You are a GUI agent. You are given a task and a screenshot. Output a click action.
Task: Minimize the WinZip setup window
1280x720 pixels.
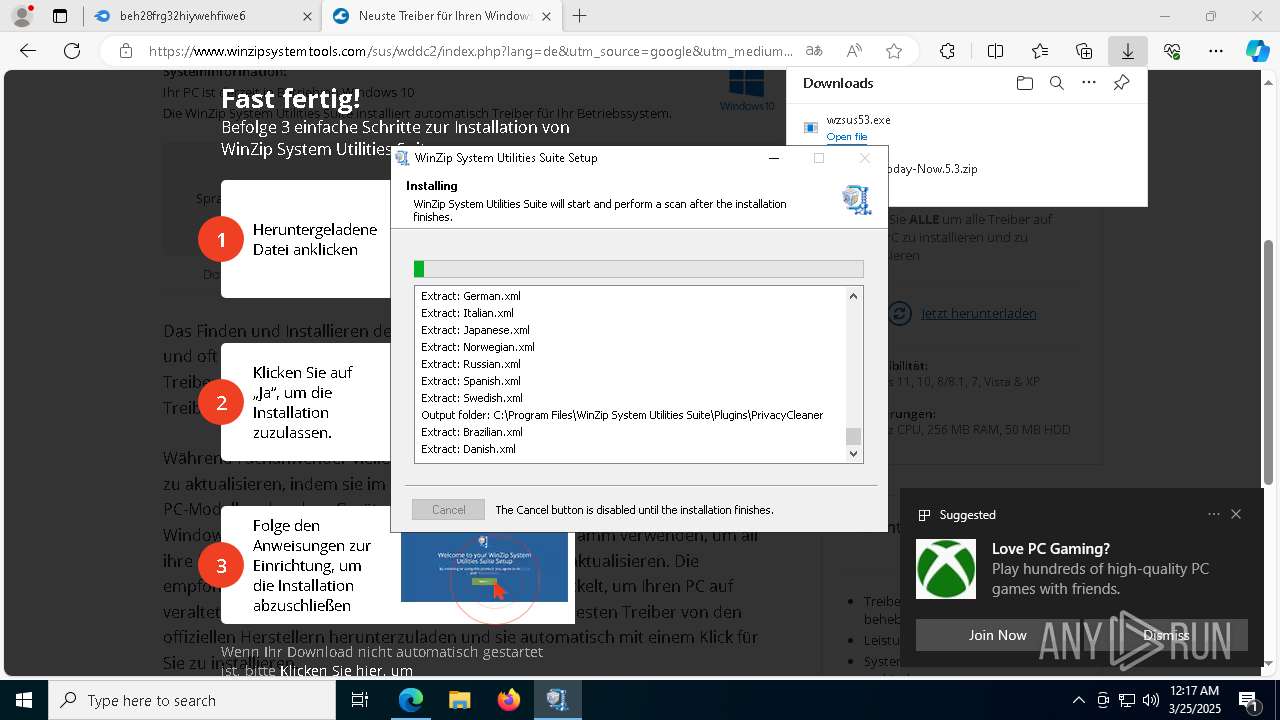point(774,158)
